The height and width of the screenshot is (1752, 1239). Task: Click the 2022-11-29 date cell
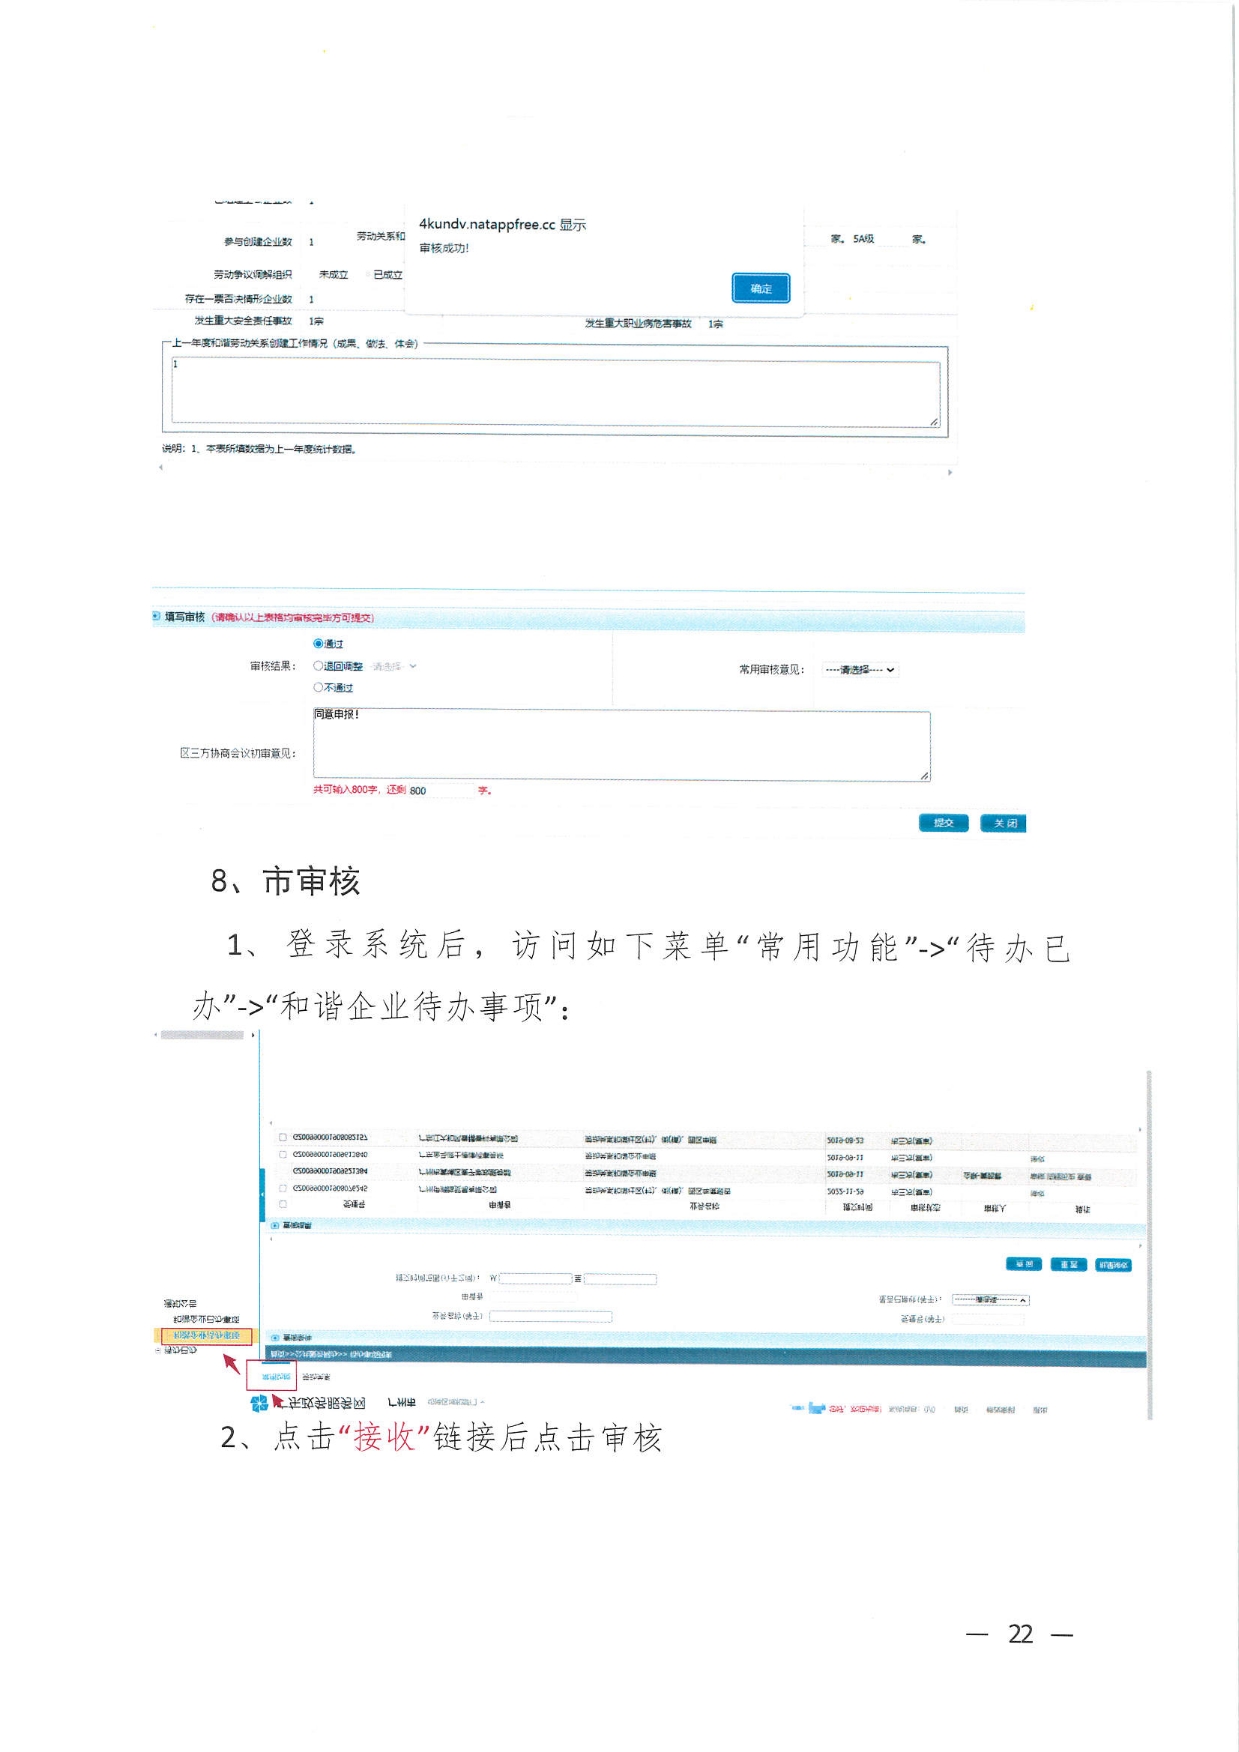point(845,1191)
